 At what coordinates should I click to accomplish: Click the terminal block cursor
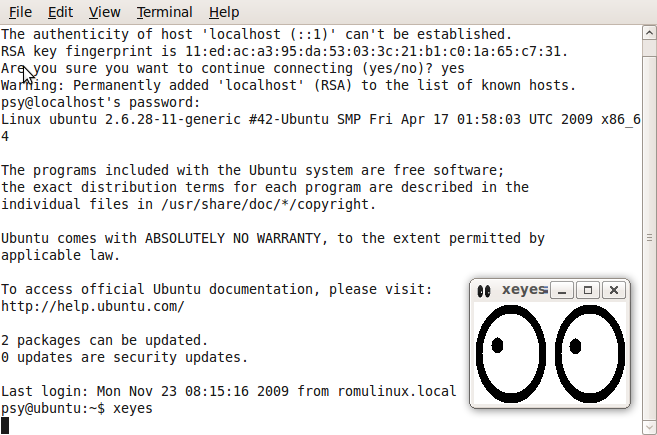pyautogui.click(x=5, y=425)
